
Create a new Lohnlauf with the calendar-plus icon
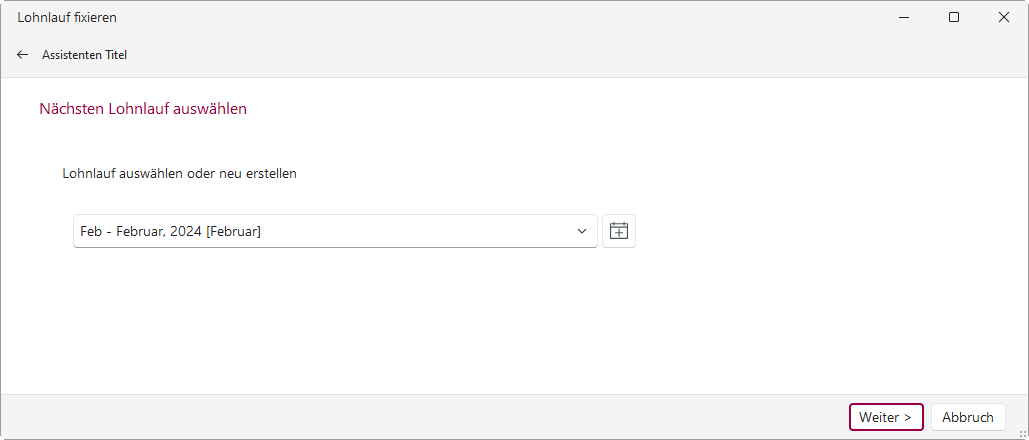(x=619, y=231)
